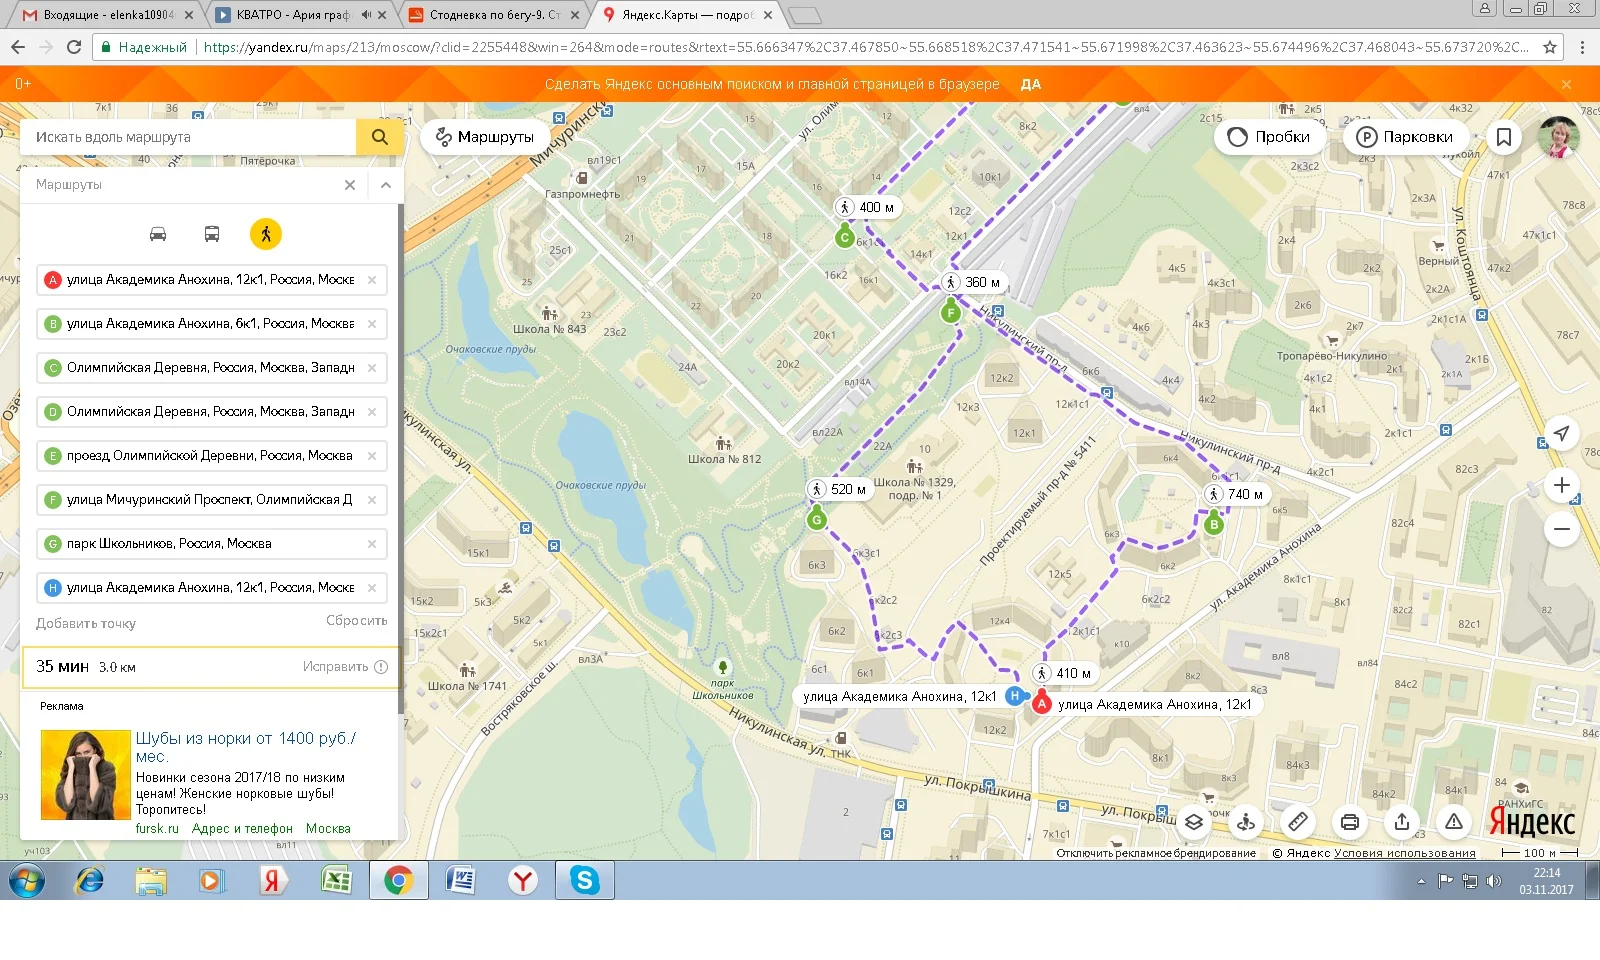The width and height of the screenshot is (1600, 960).
Task: Edit route point D Олимпийская Деревня field
Action: 211,412
